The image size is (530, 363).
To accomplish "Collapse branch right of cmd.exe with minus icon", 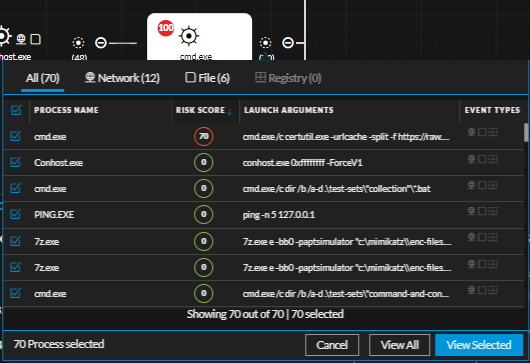I will pos(288,43).
